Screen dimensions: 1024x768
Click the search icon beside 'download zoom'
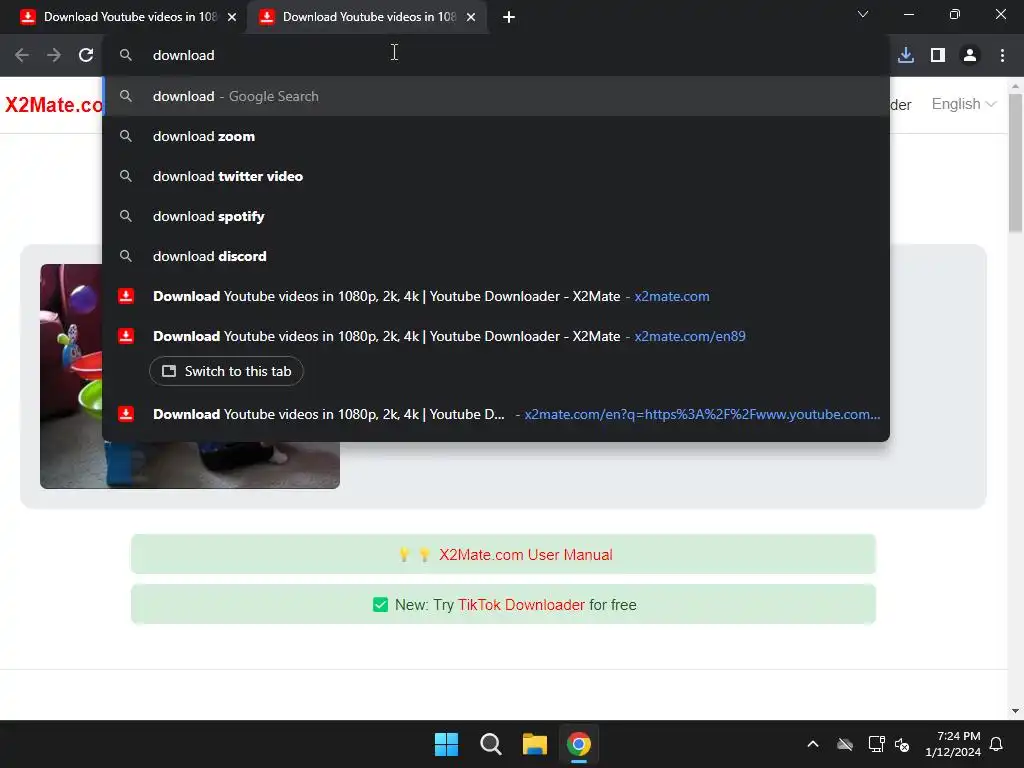click(125, 136)
